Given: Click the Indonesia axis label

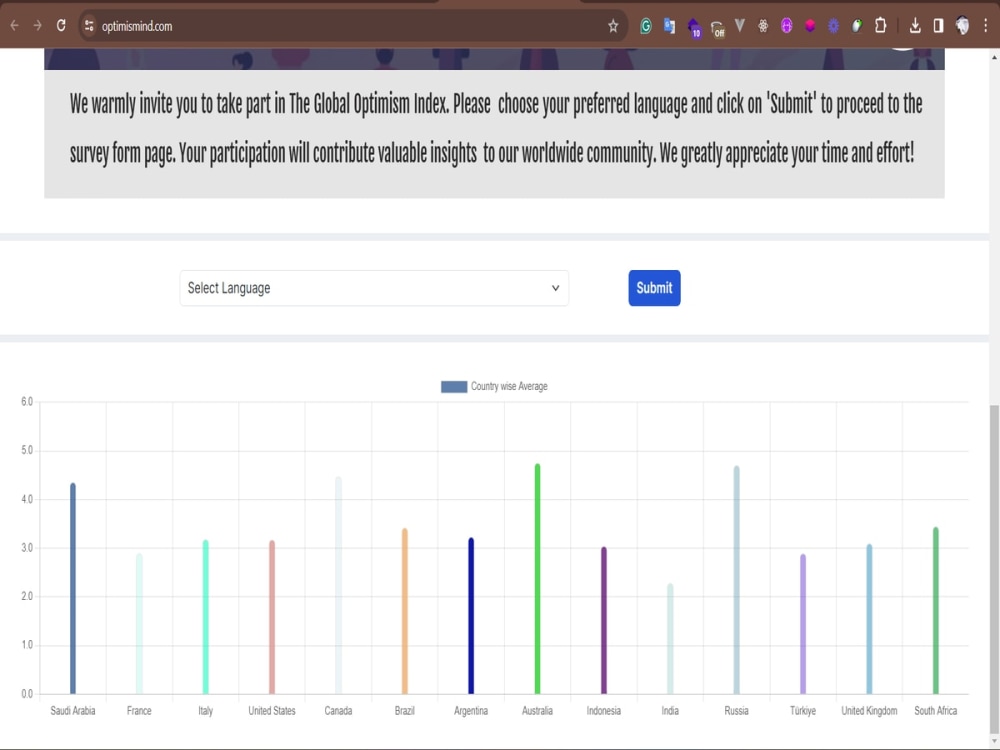Looking at the screenshot, I should [603, 710].
